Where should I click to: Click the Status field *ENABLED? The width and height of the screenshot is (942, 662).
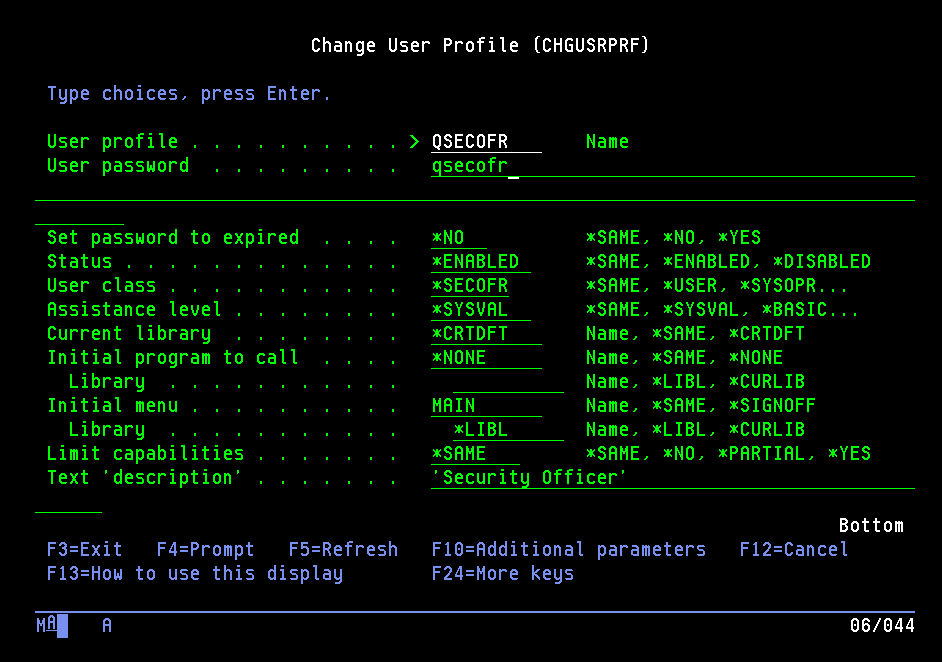(x=481, y=262)
